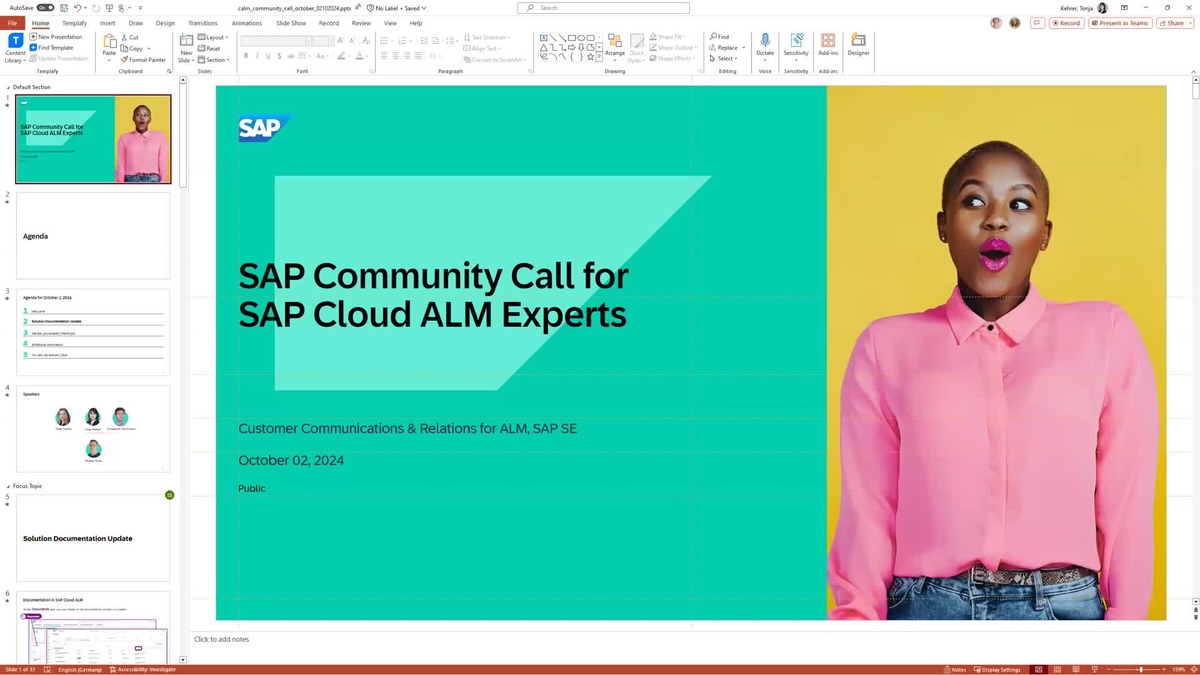Open the Layout dropdown
The height and width of the screenshot is (675, 1200).
[215, 37]
